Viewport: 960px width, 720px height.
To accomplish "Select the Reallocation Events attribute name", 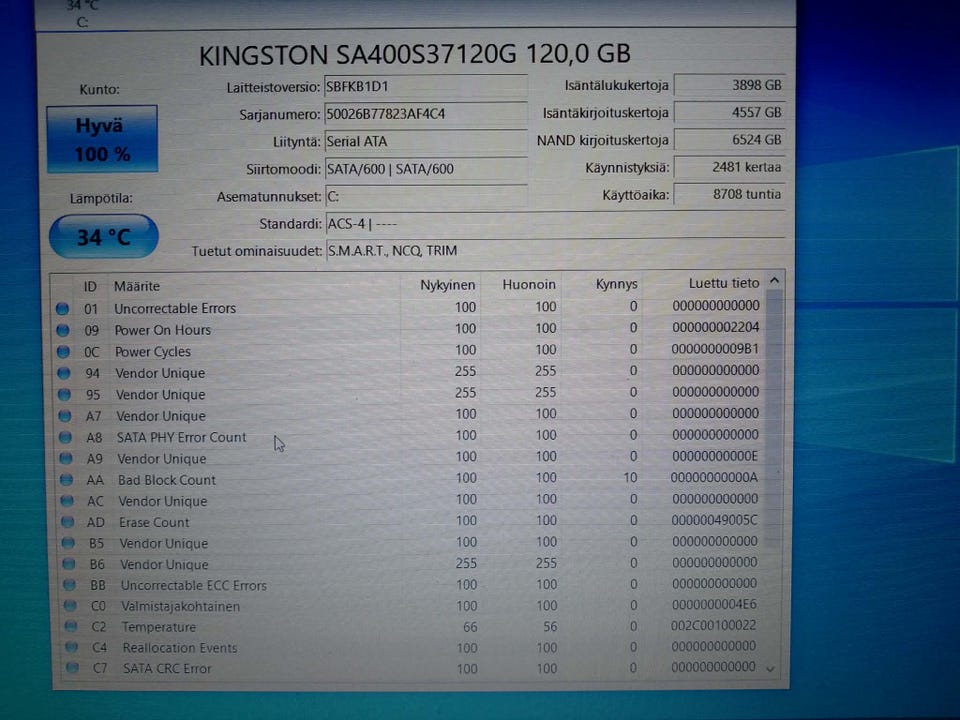I will 180,648.
